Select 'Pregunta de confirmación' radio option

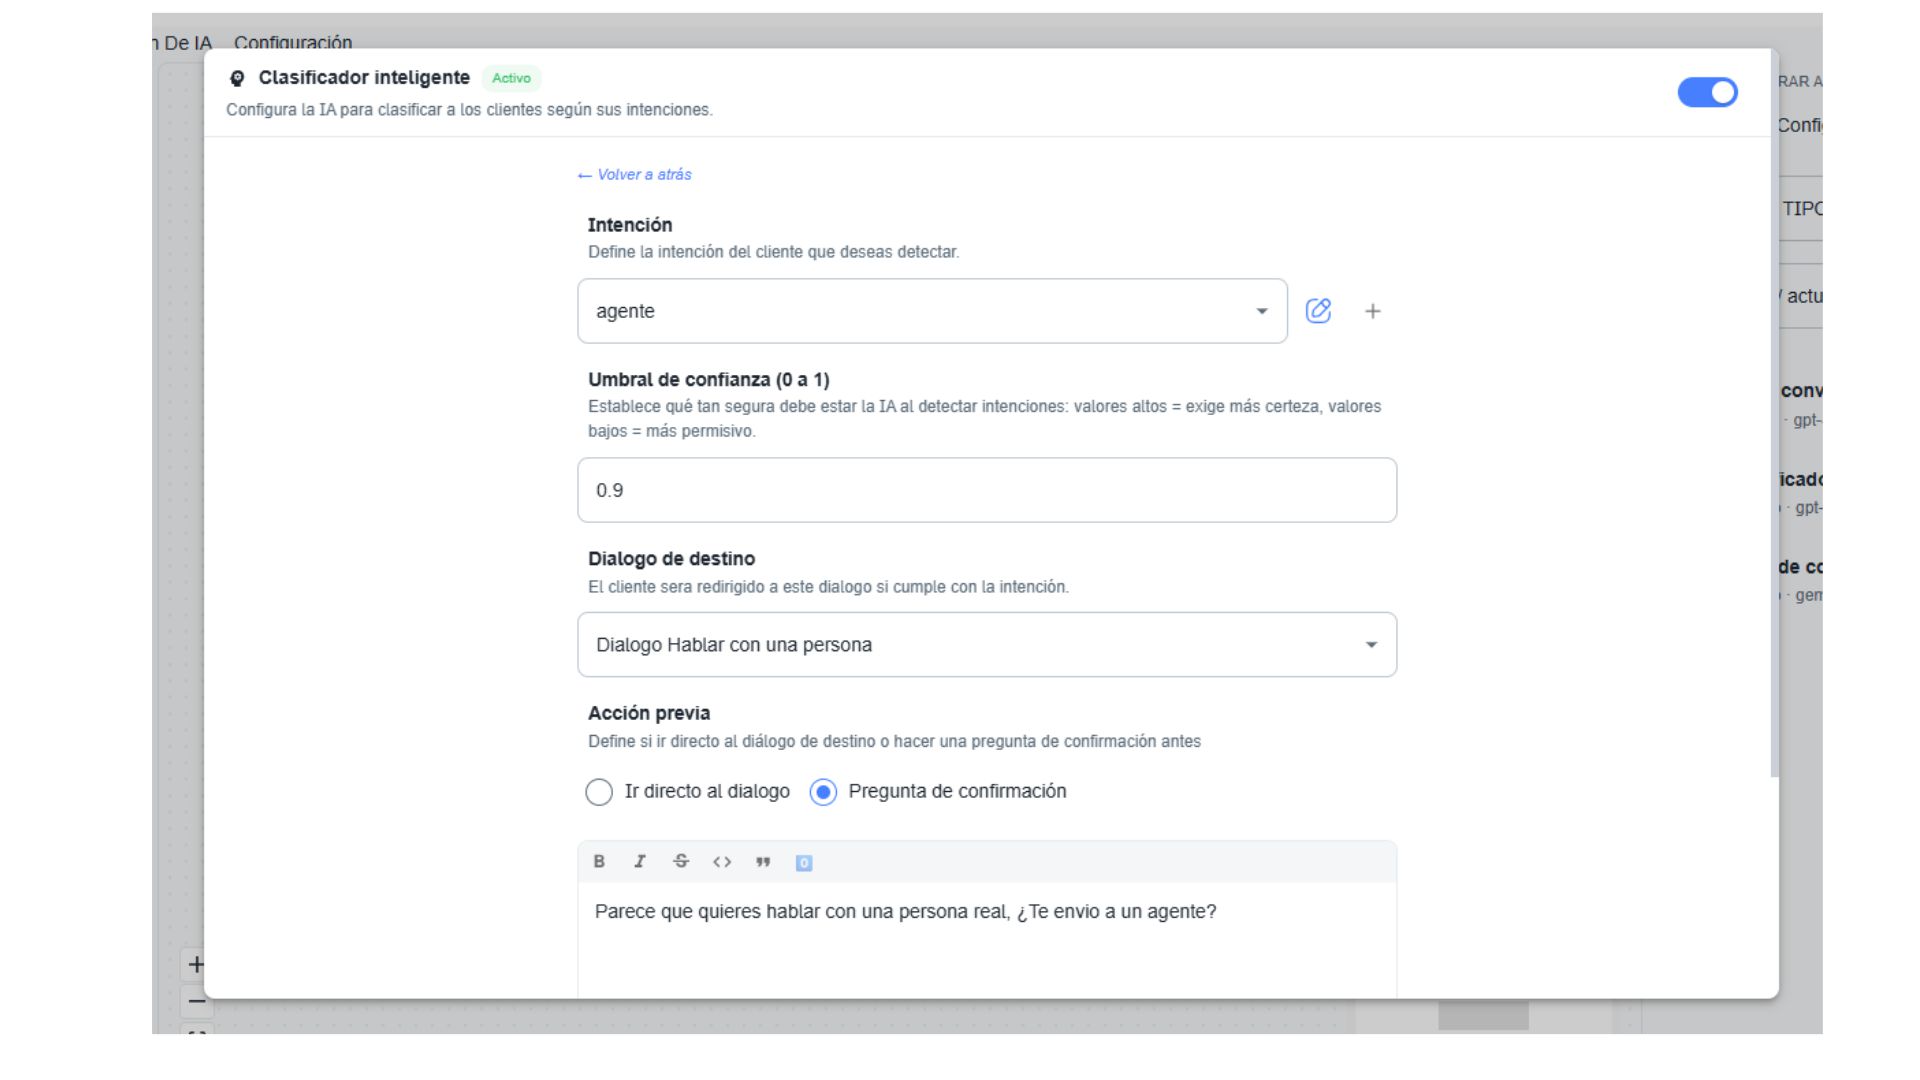[823, 792]
